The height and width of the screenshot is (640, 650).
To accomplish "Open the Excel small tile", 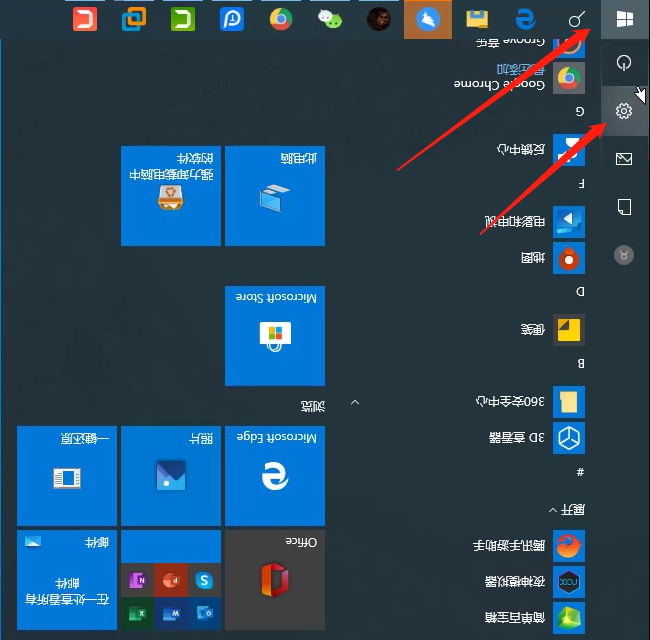I will 137,613.
